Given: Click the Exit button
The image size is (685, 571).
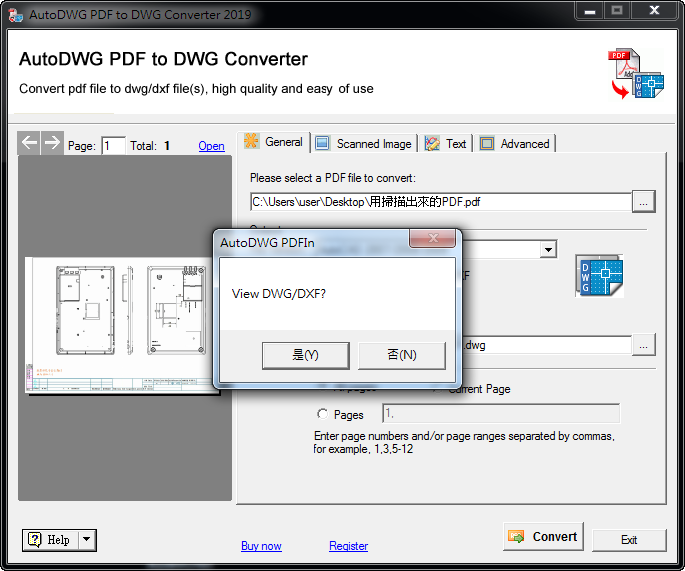Looking at the screenshot, I should point(629,540).
